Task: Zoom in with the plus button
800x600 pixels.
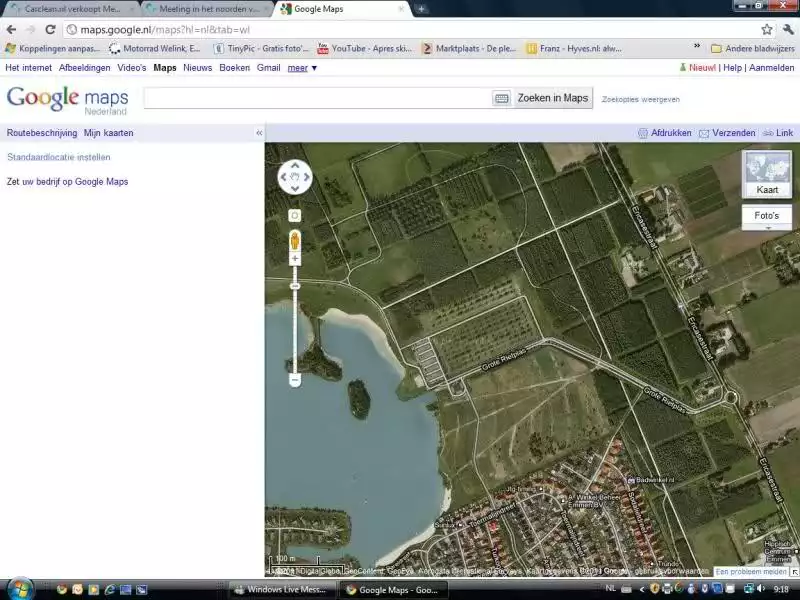Action: [295, 259]
